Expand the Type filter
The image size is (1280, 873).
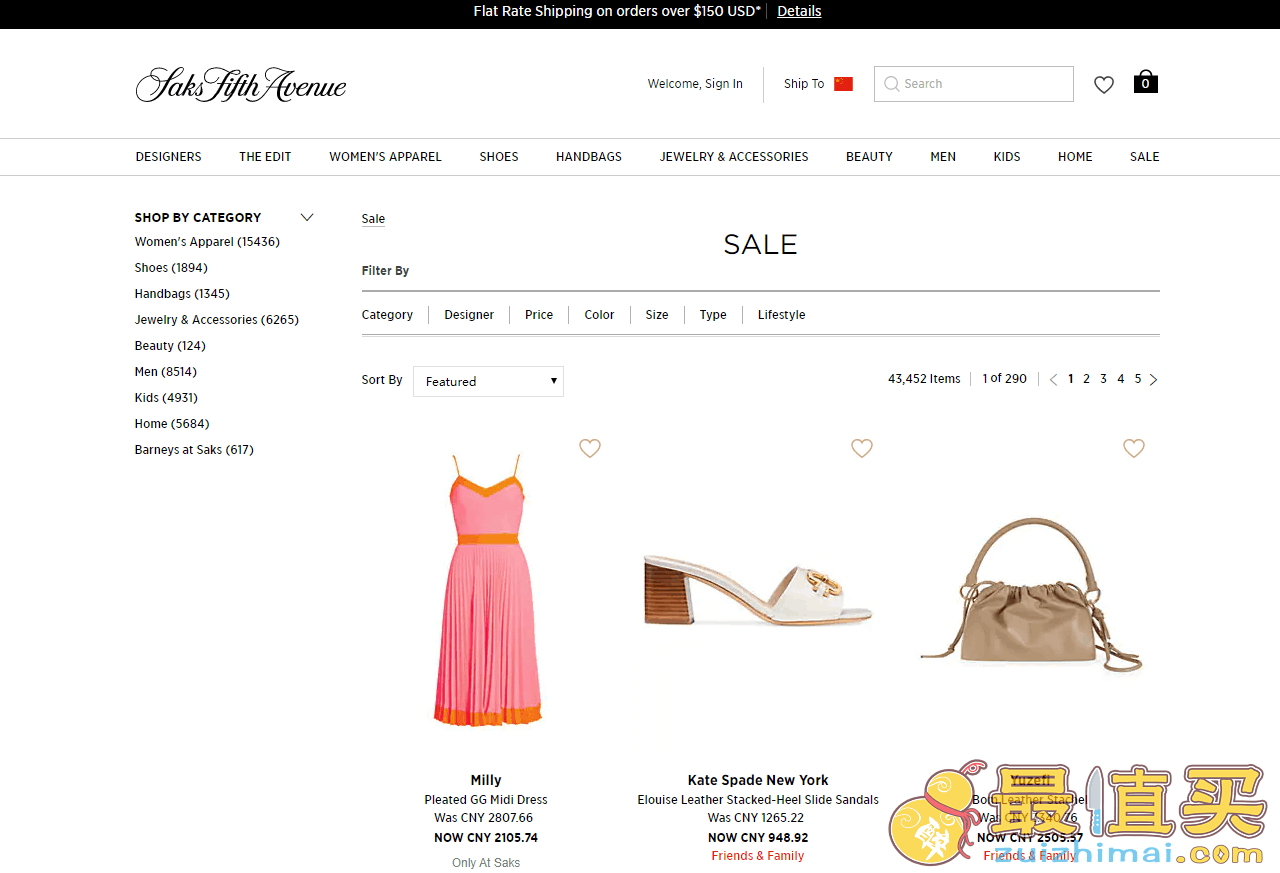tap(713, 315)
